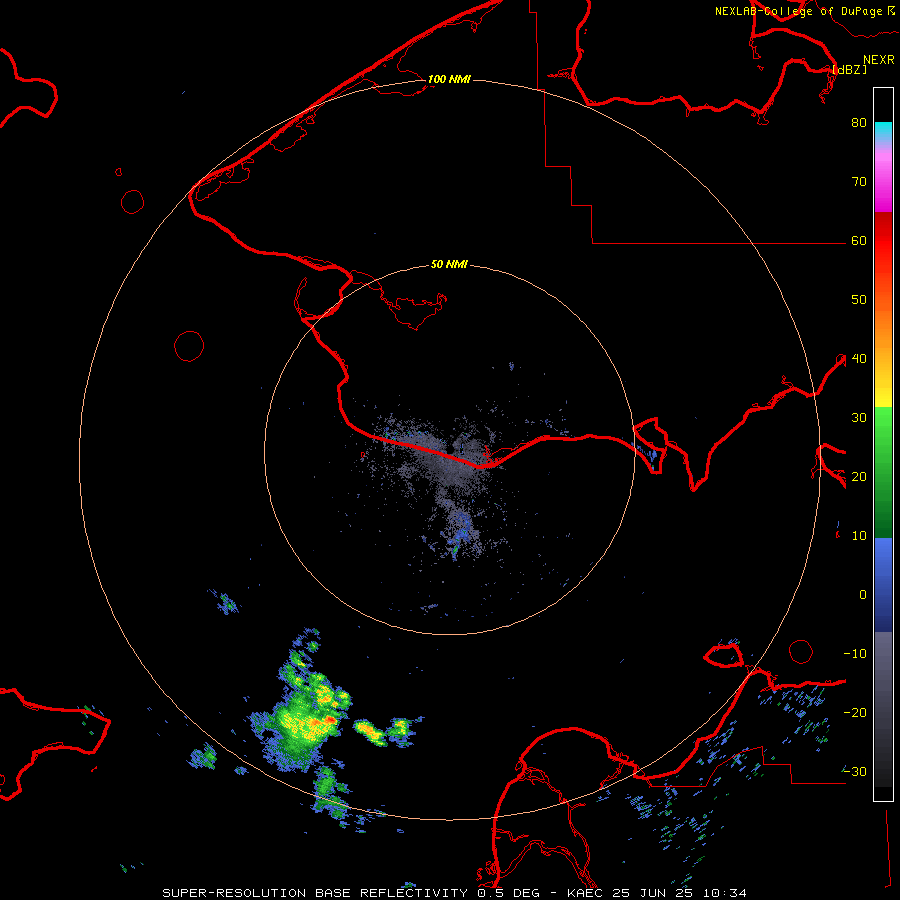Click the 50 NMI range ring label
This screenshot has width=900, height=900.
(449, 265)
